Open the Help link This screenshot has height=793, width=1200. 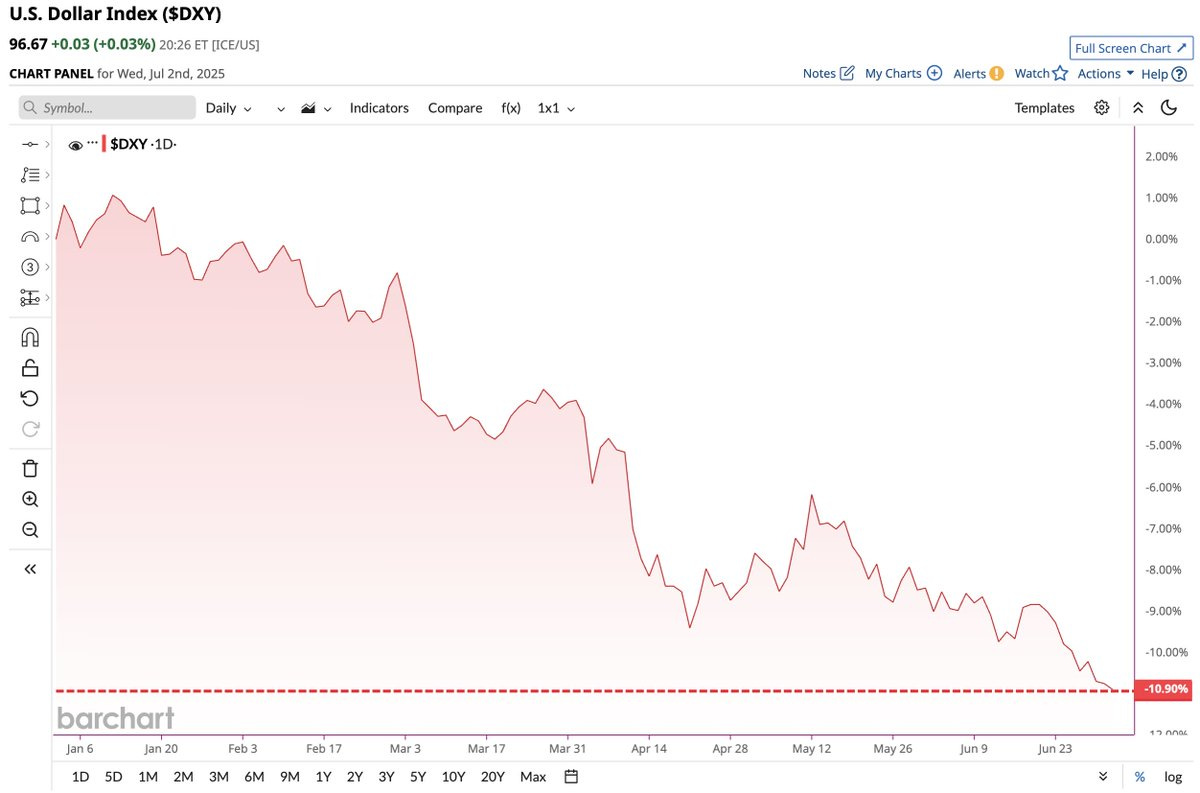pos(1164,73)
